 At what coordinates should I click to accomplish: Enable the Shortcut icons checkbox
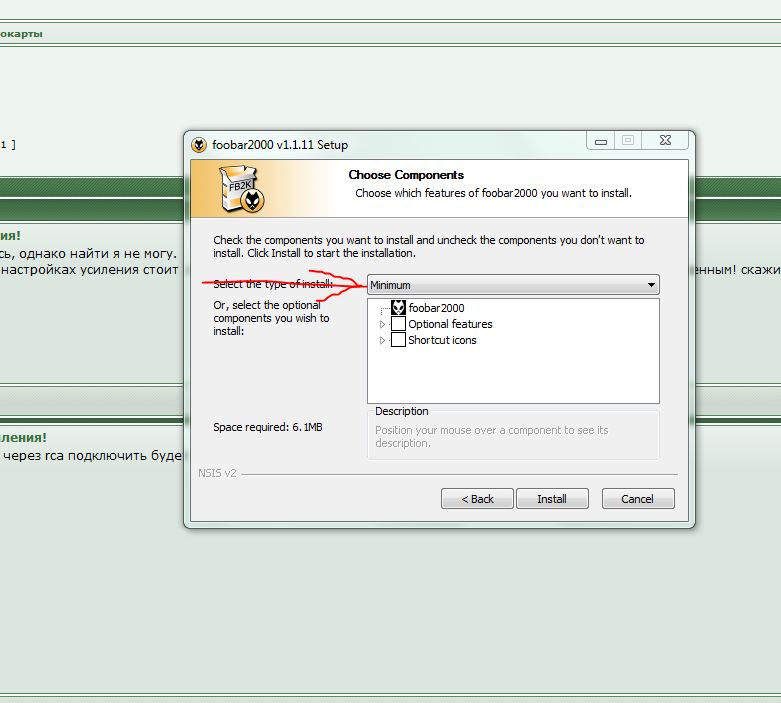click(x=398, y=340)
